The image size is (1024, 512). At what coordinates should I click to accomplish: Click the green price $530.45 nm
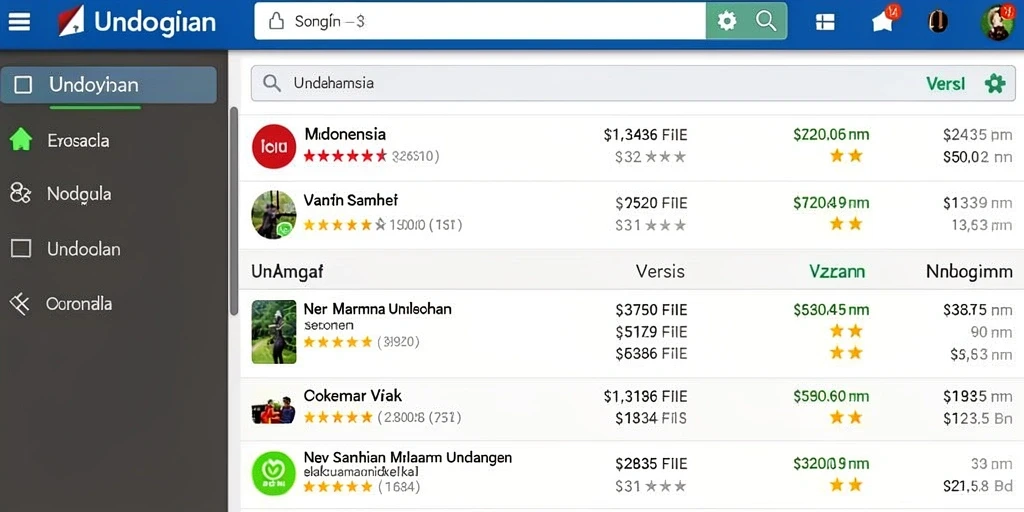tap(831, 310)
